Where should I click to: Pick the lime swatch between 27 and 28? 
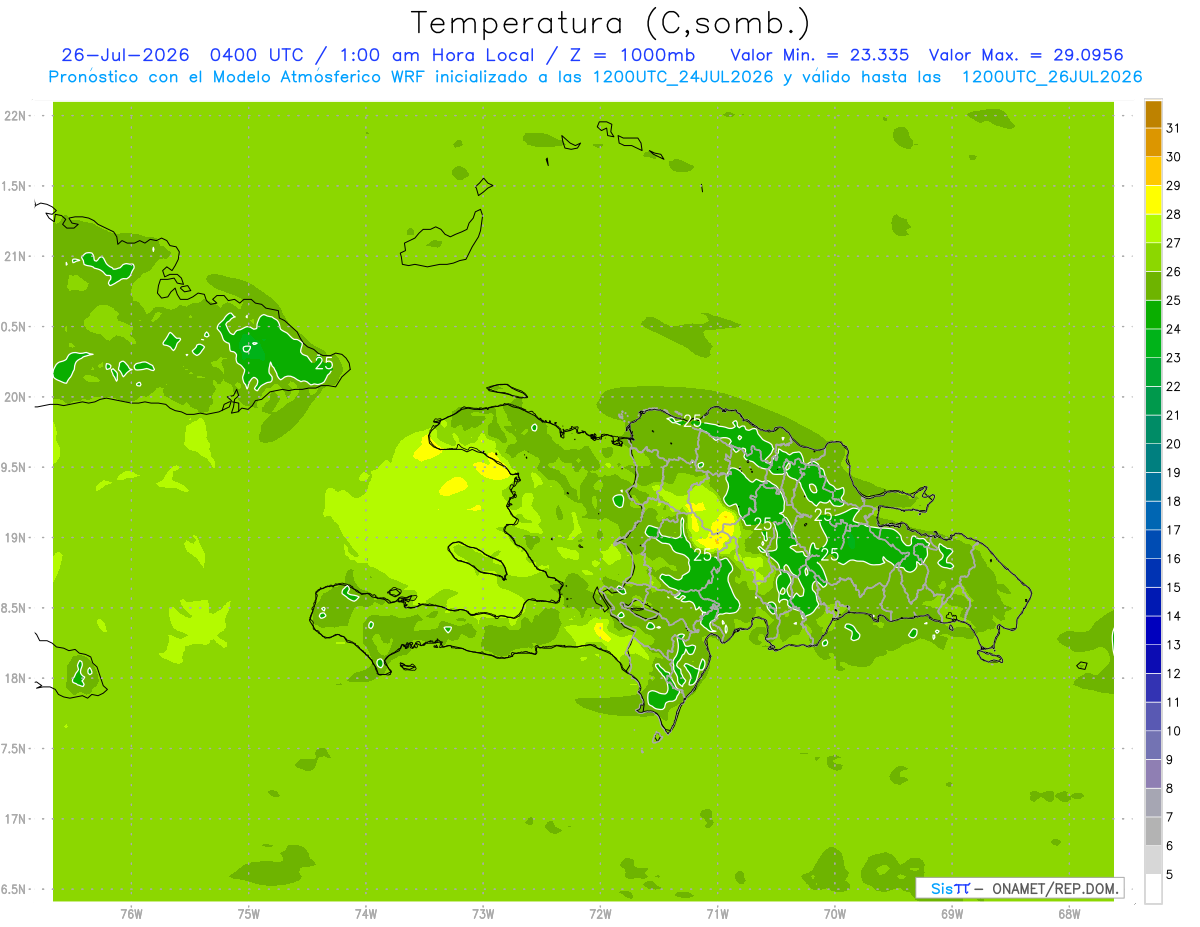(1153, 229)
